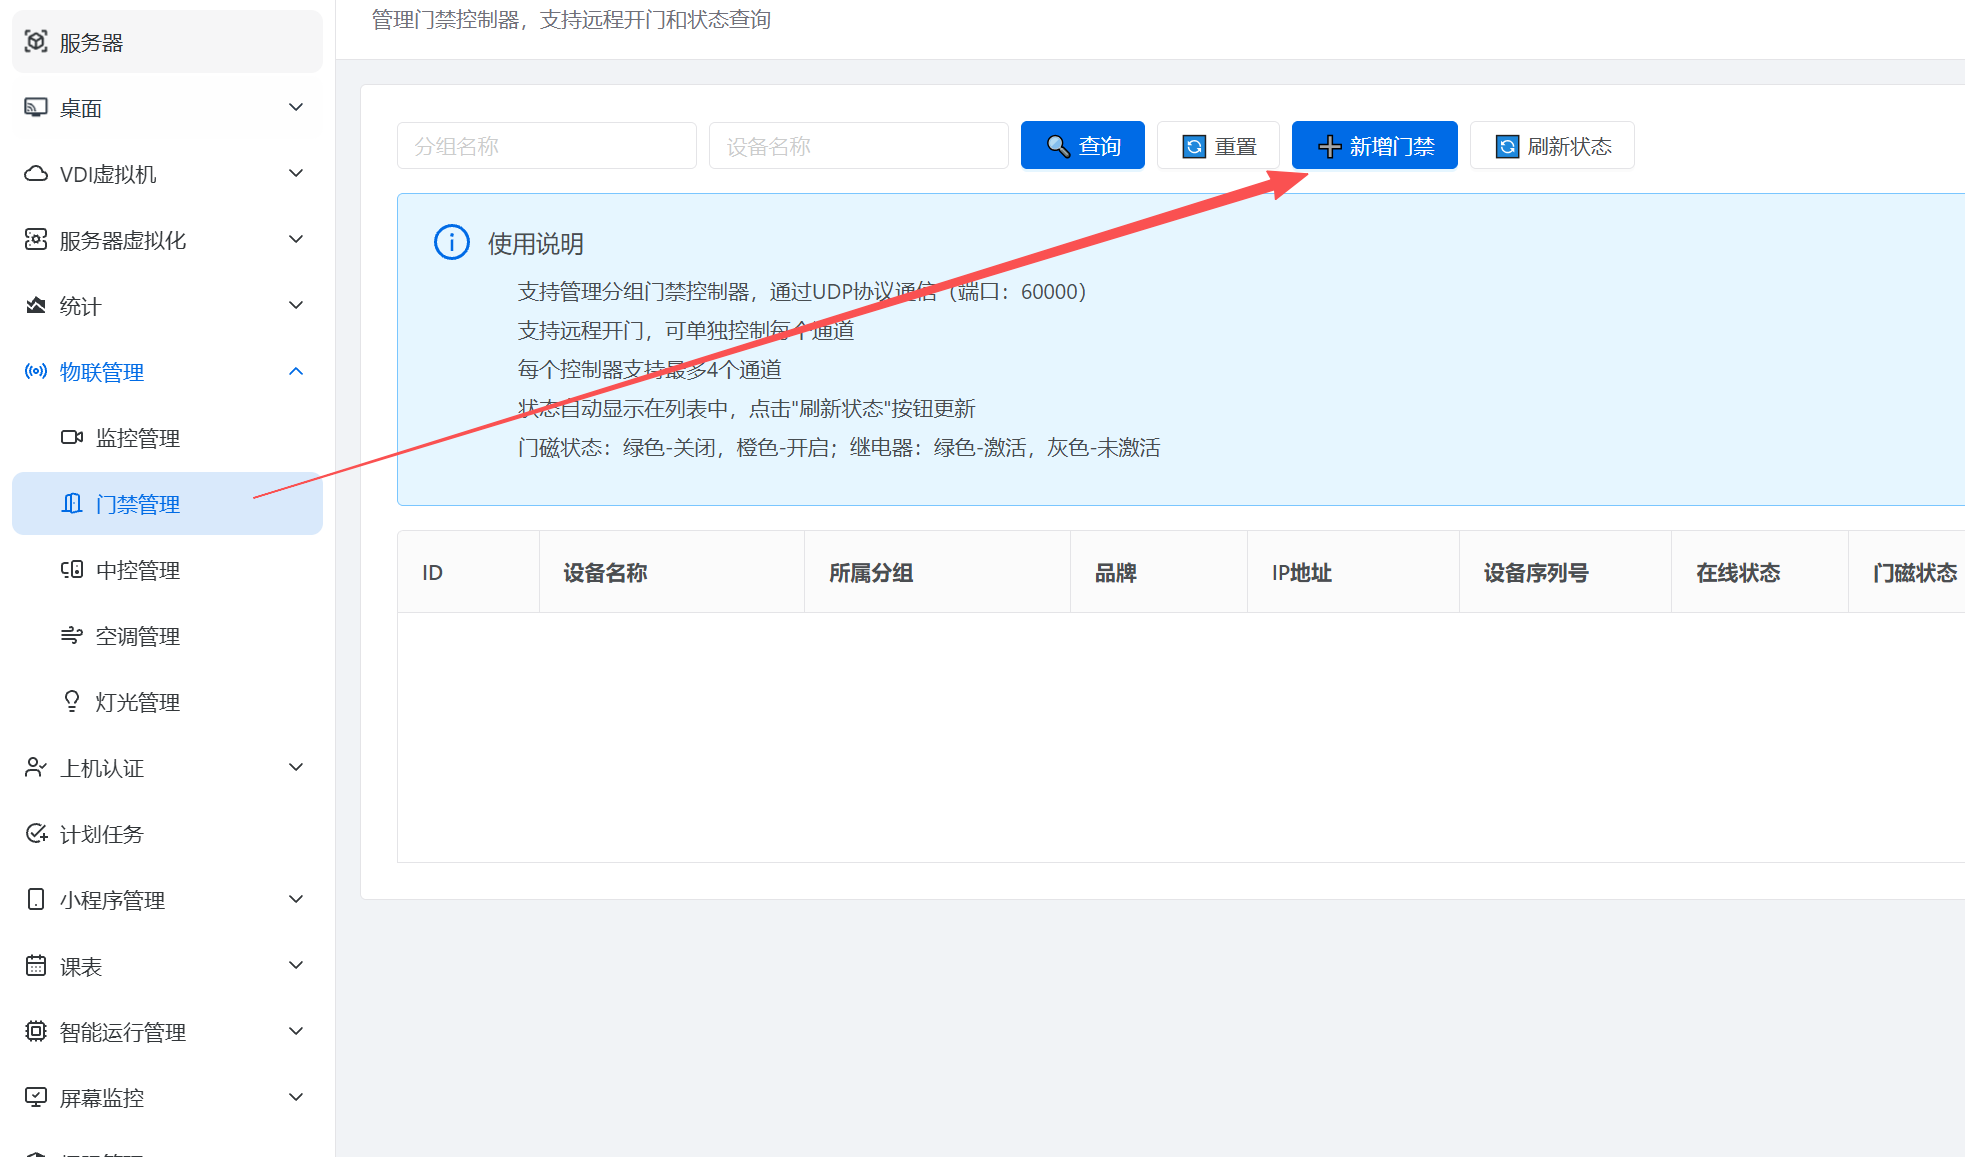Collapse the 物联管理 menu chevron

(296, 372)
